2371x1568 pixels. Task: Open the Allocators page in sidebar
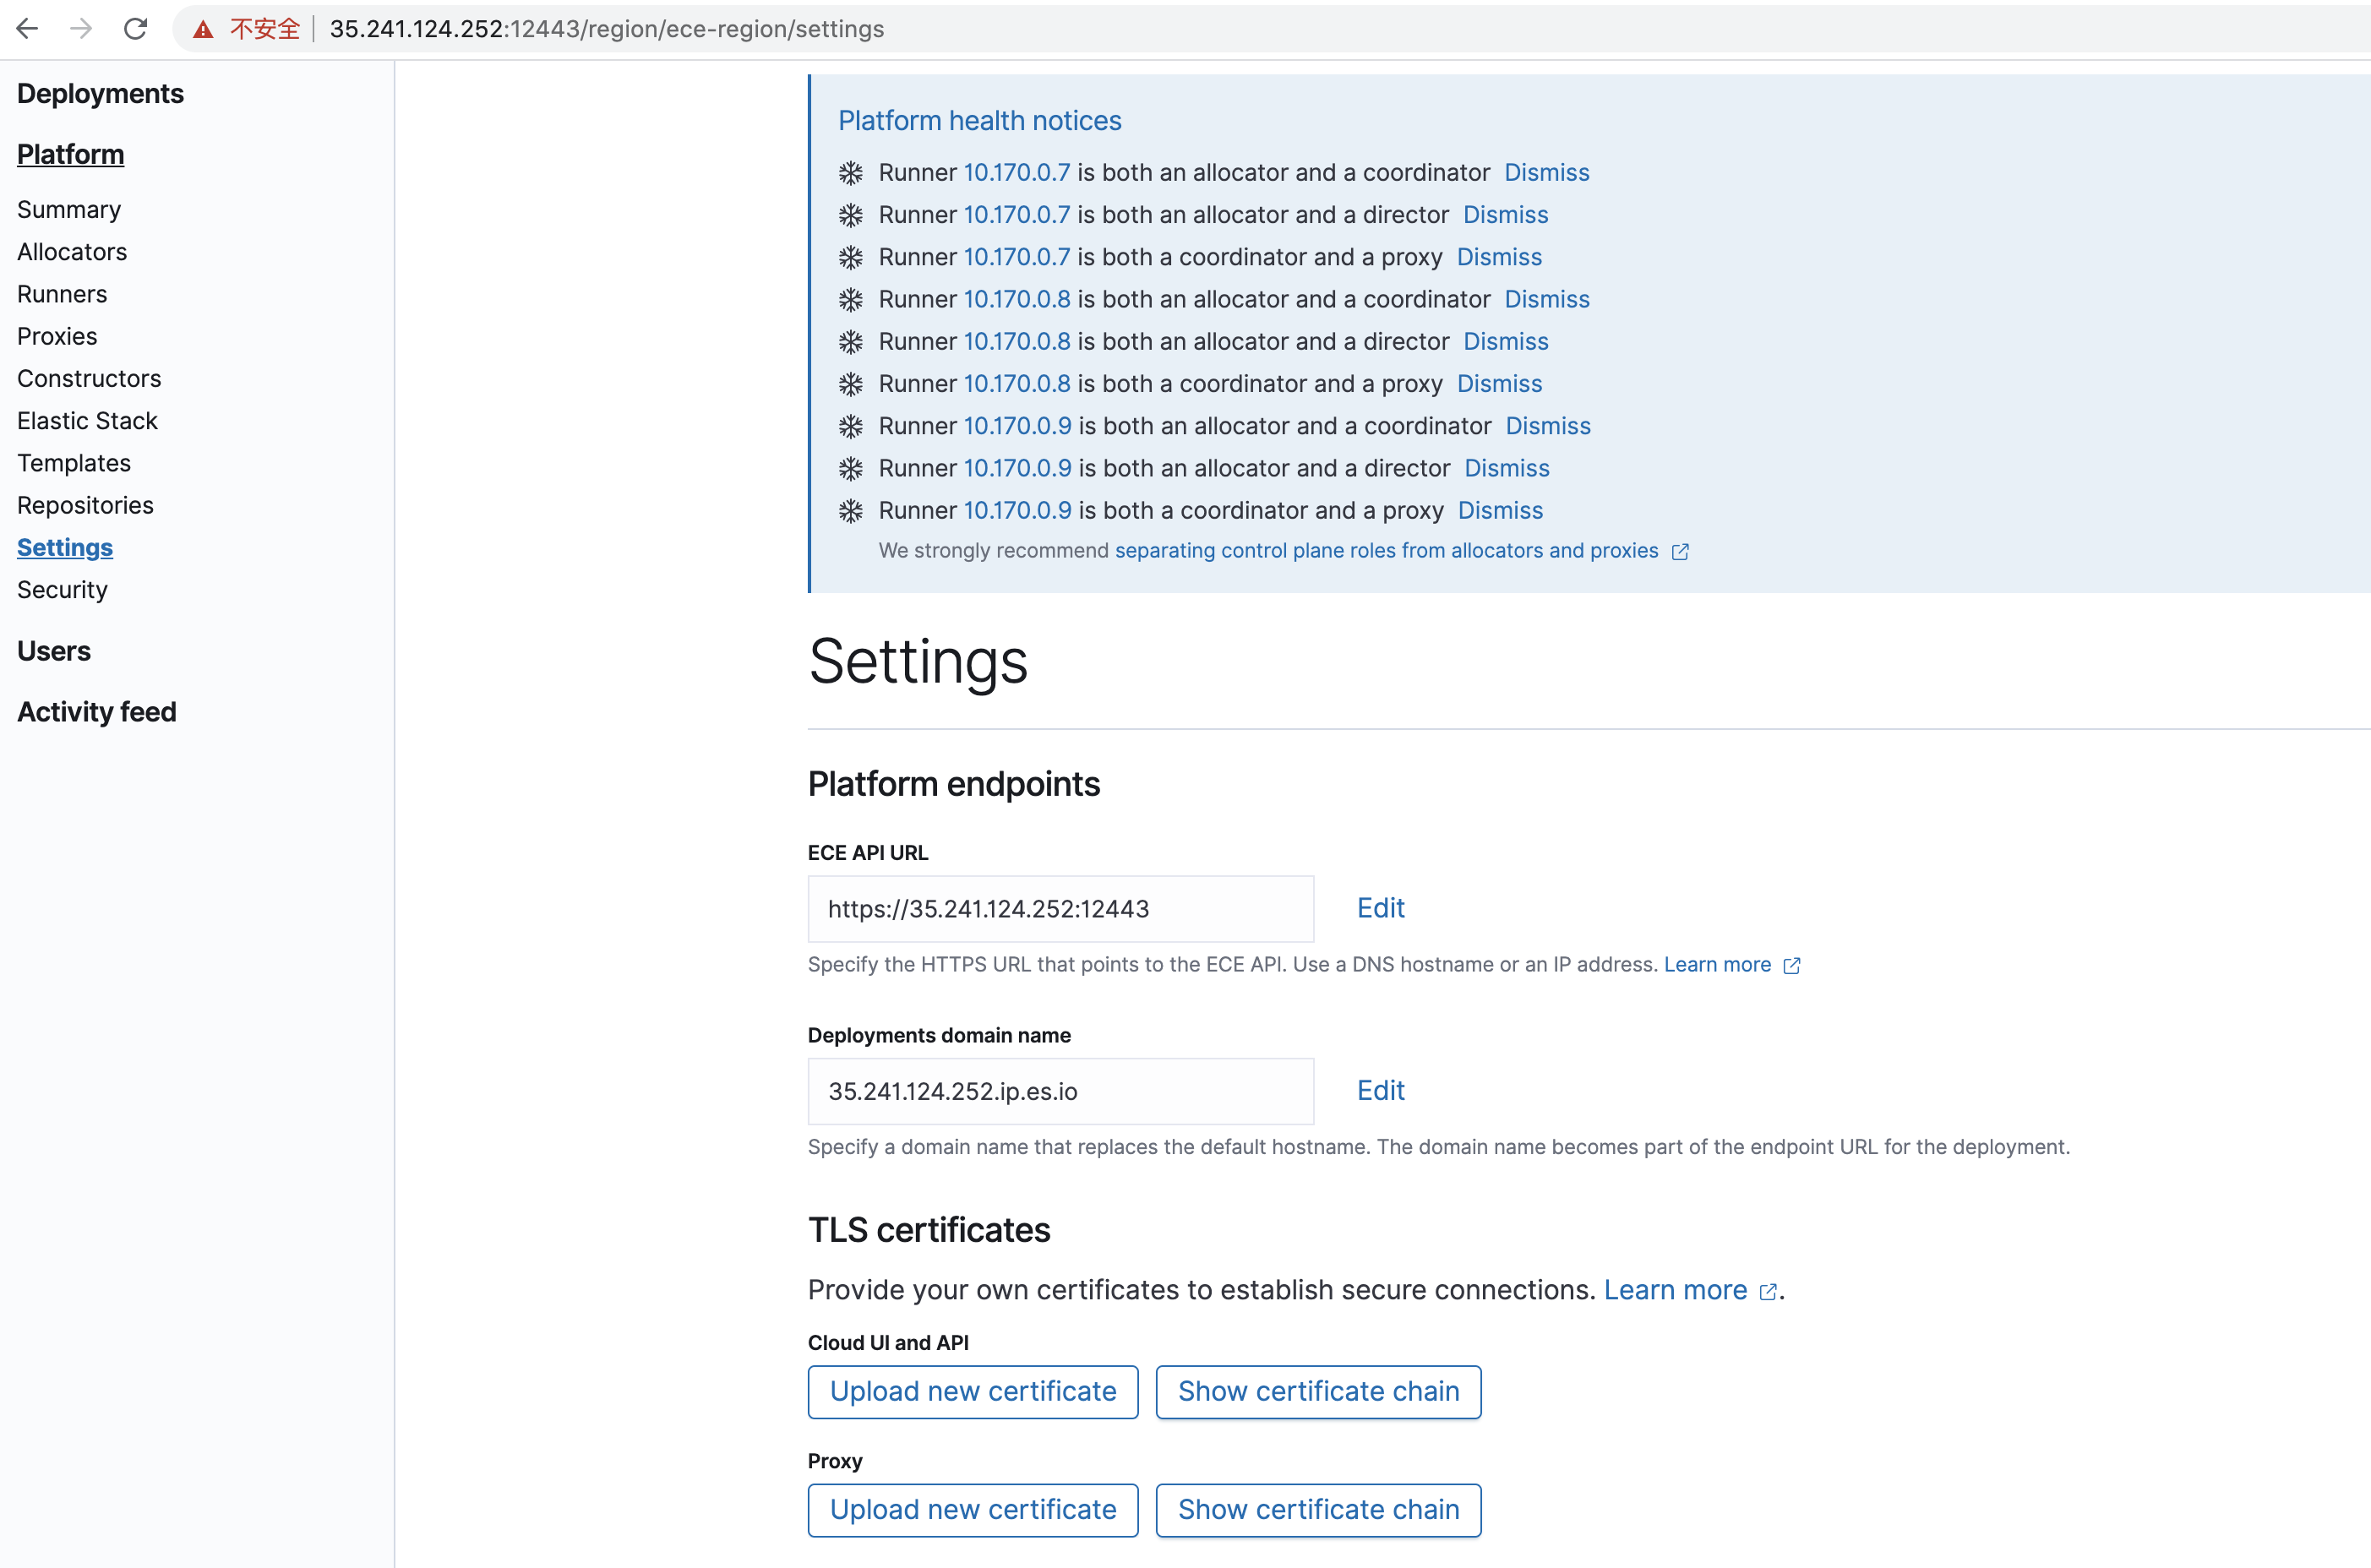point(72,252)
